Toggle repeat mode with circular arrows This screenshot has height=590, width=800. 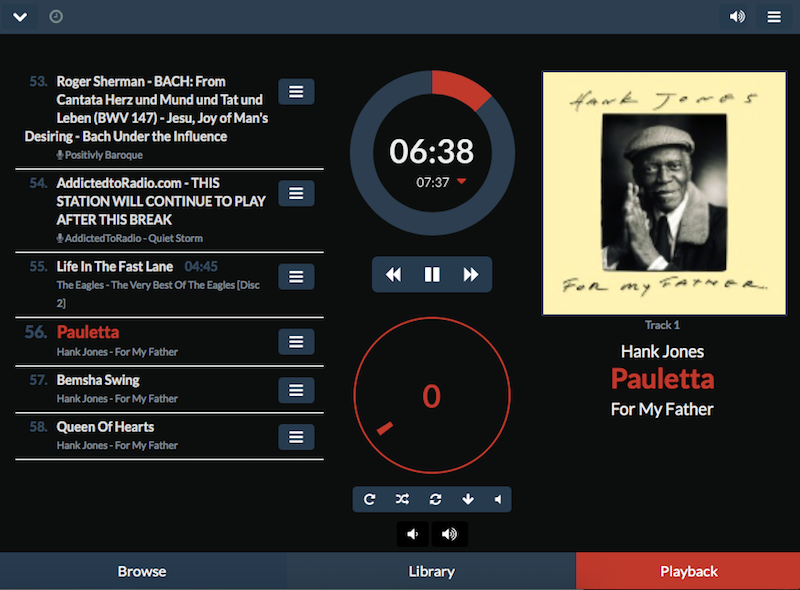pos(435,499)
